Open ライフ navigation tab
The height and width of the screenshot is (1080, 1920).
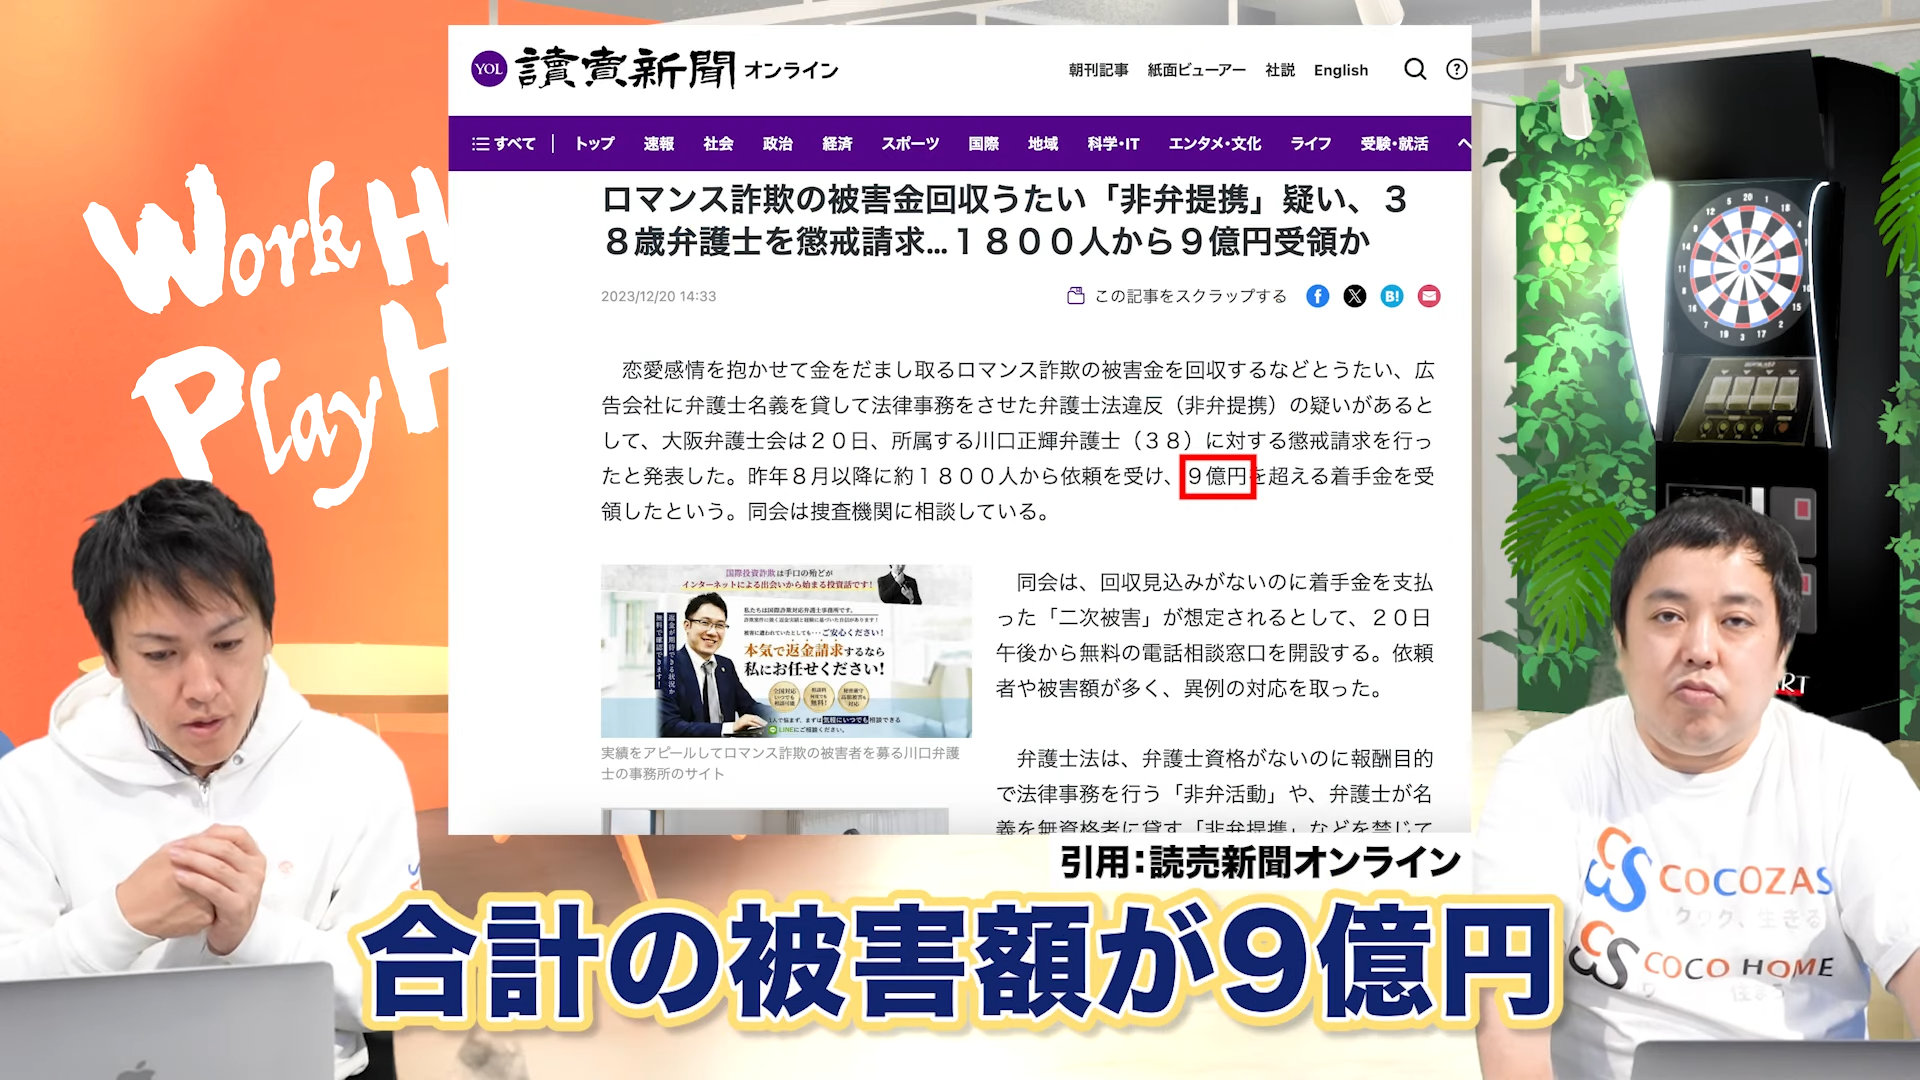[1311, 144]
